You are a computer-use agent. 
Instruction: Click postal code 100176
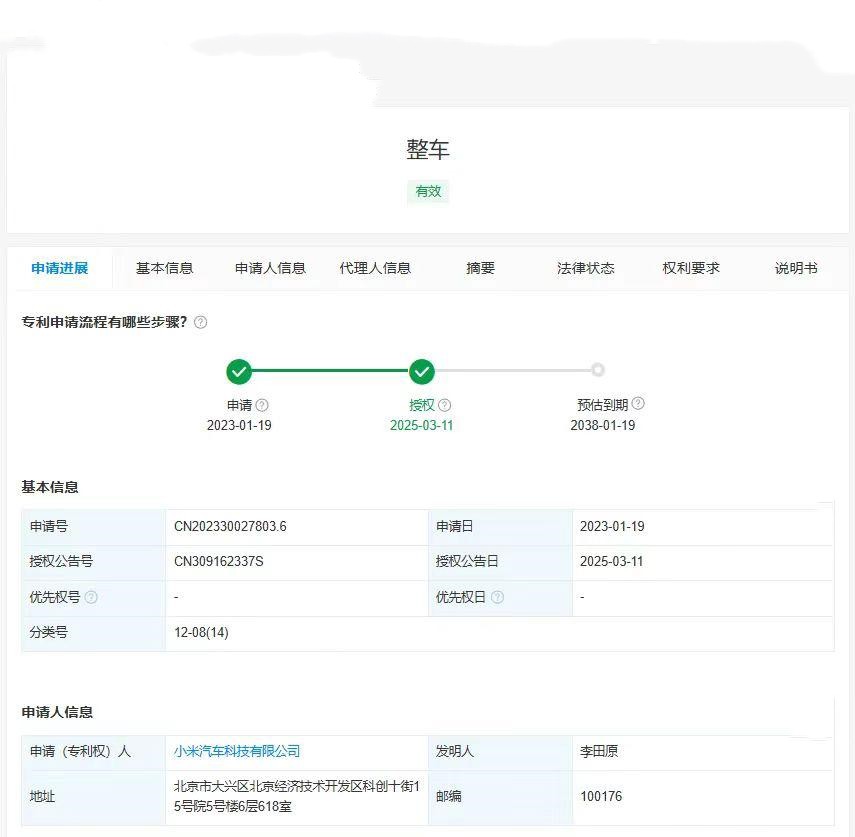tap(601, 797)
